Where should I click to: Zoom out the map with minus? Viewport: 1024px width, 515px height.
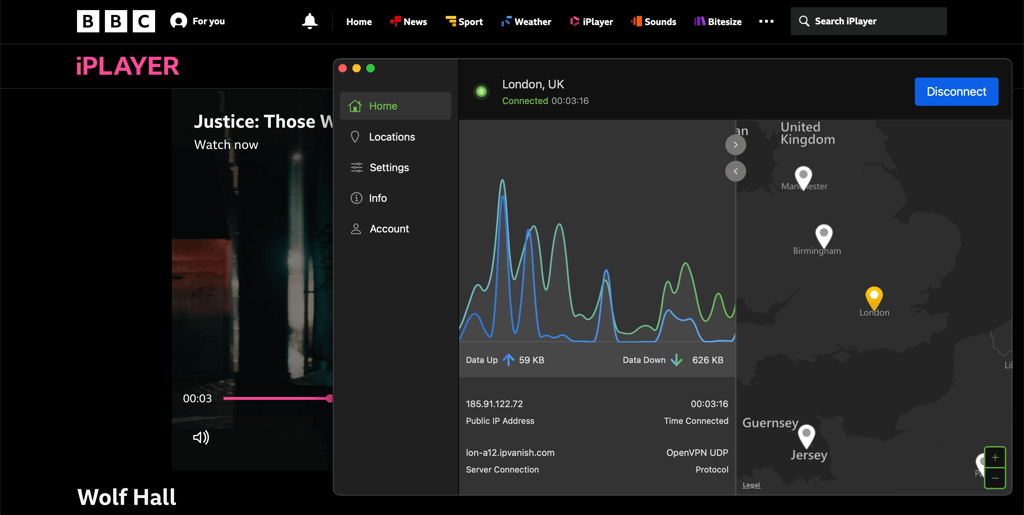[995, 478]
